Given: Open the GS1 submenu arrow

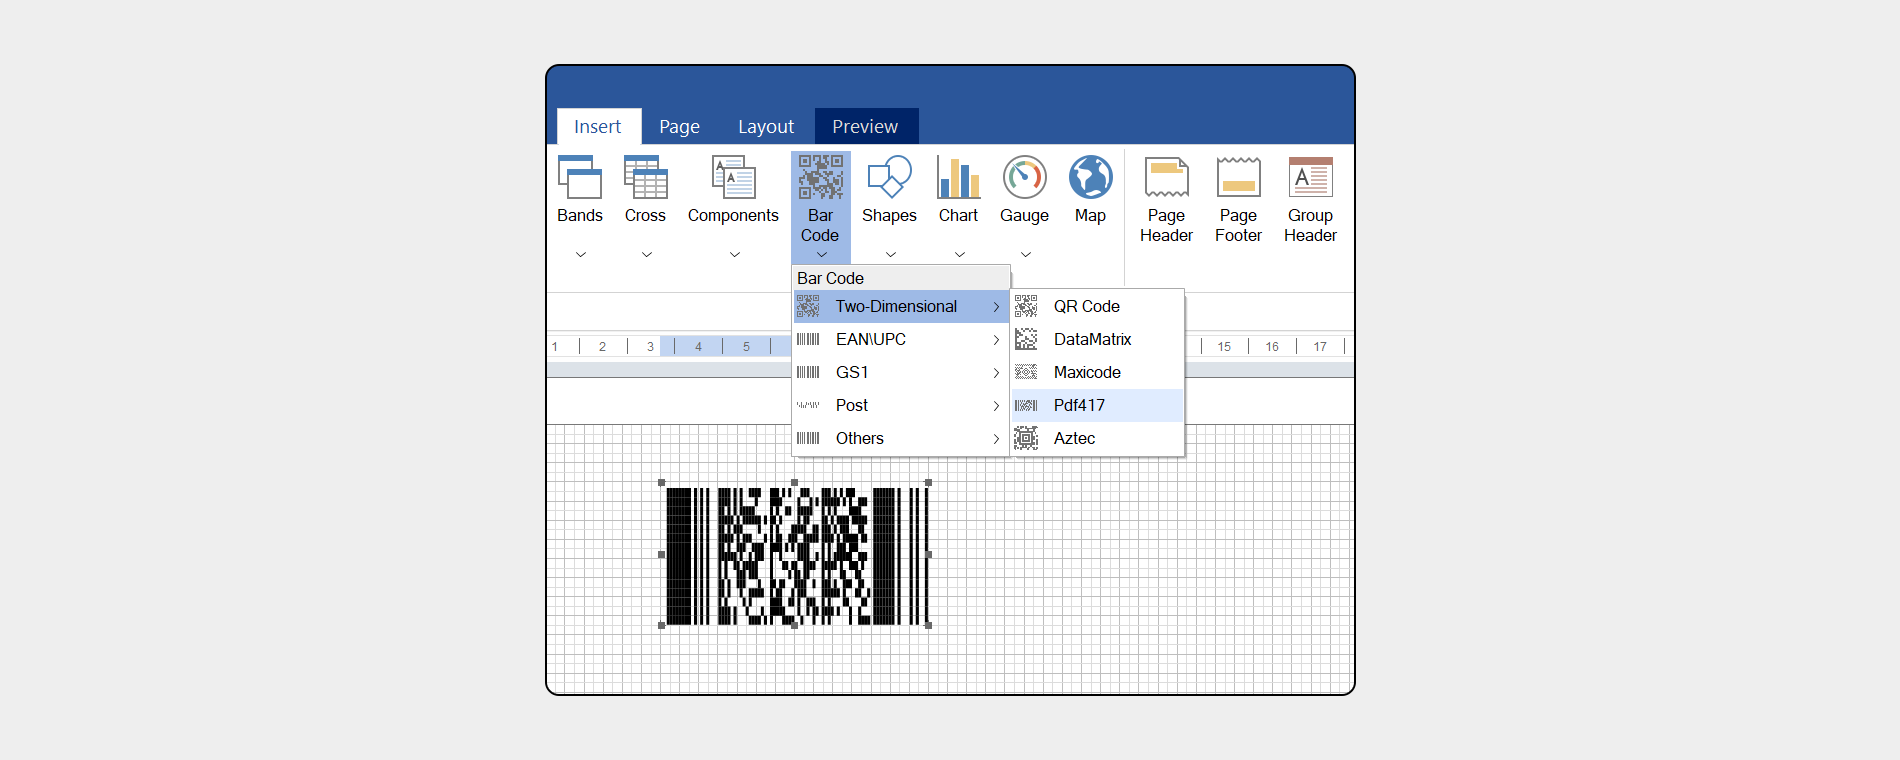Looking at the screenshot, I should tap(996, 373).
